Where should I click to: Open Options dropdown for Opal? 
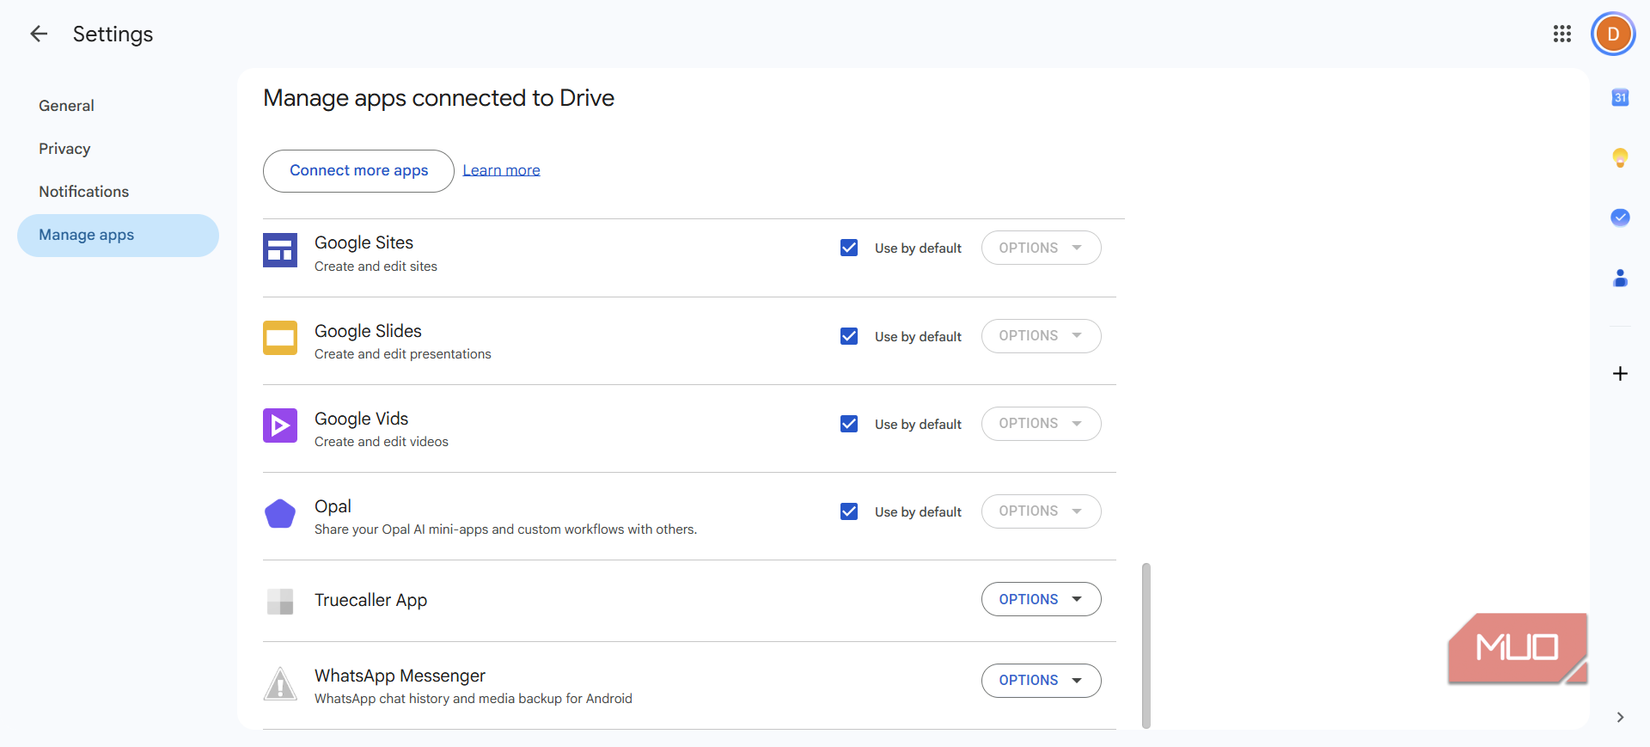coord(1041,511)
